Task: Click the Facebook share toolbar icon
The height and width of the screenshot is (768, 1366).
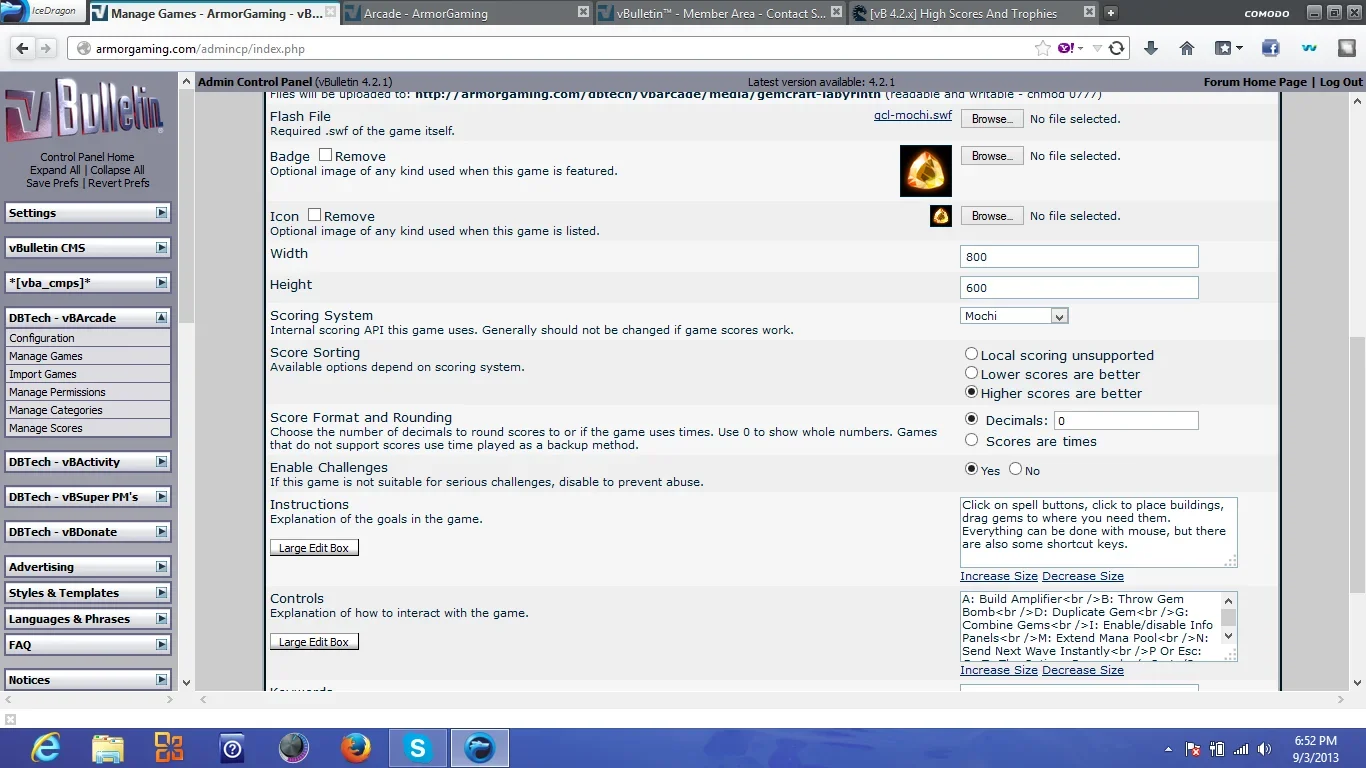Action: pyautogui.click(x=1270, y=48)
